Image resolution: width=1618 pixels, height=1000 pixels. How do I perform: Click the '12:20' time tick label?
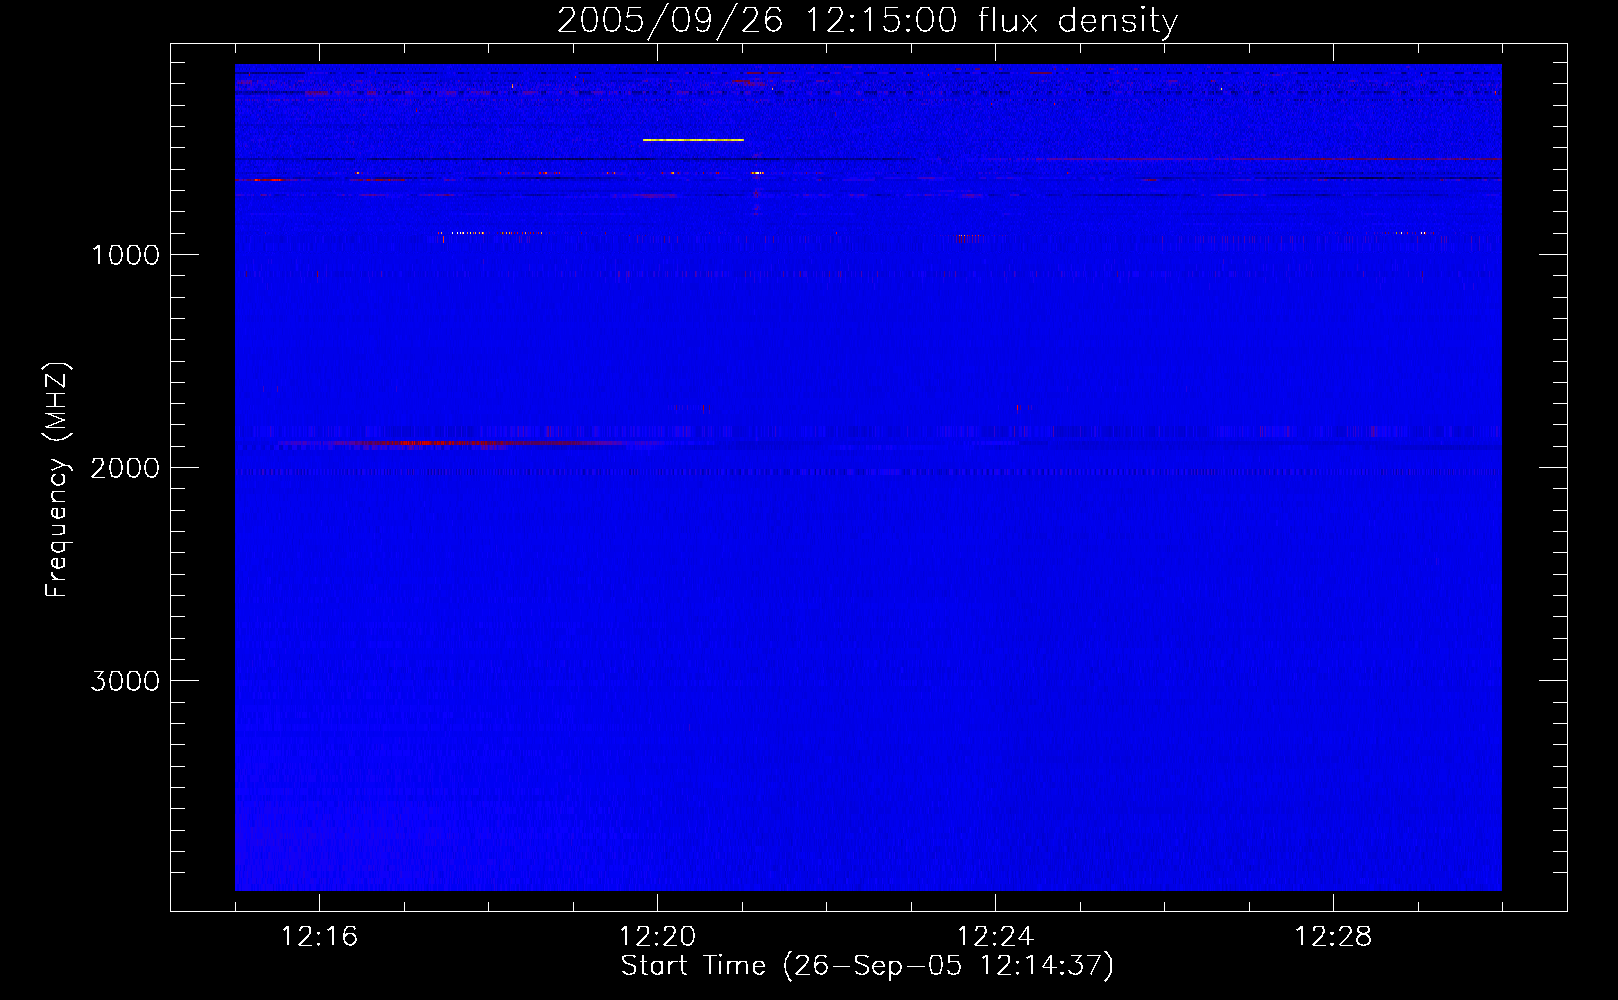657,937
